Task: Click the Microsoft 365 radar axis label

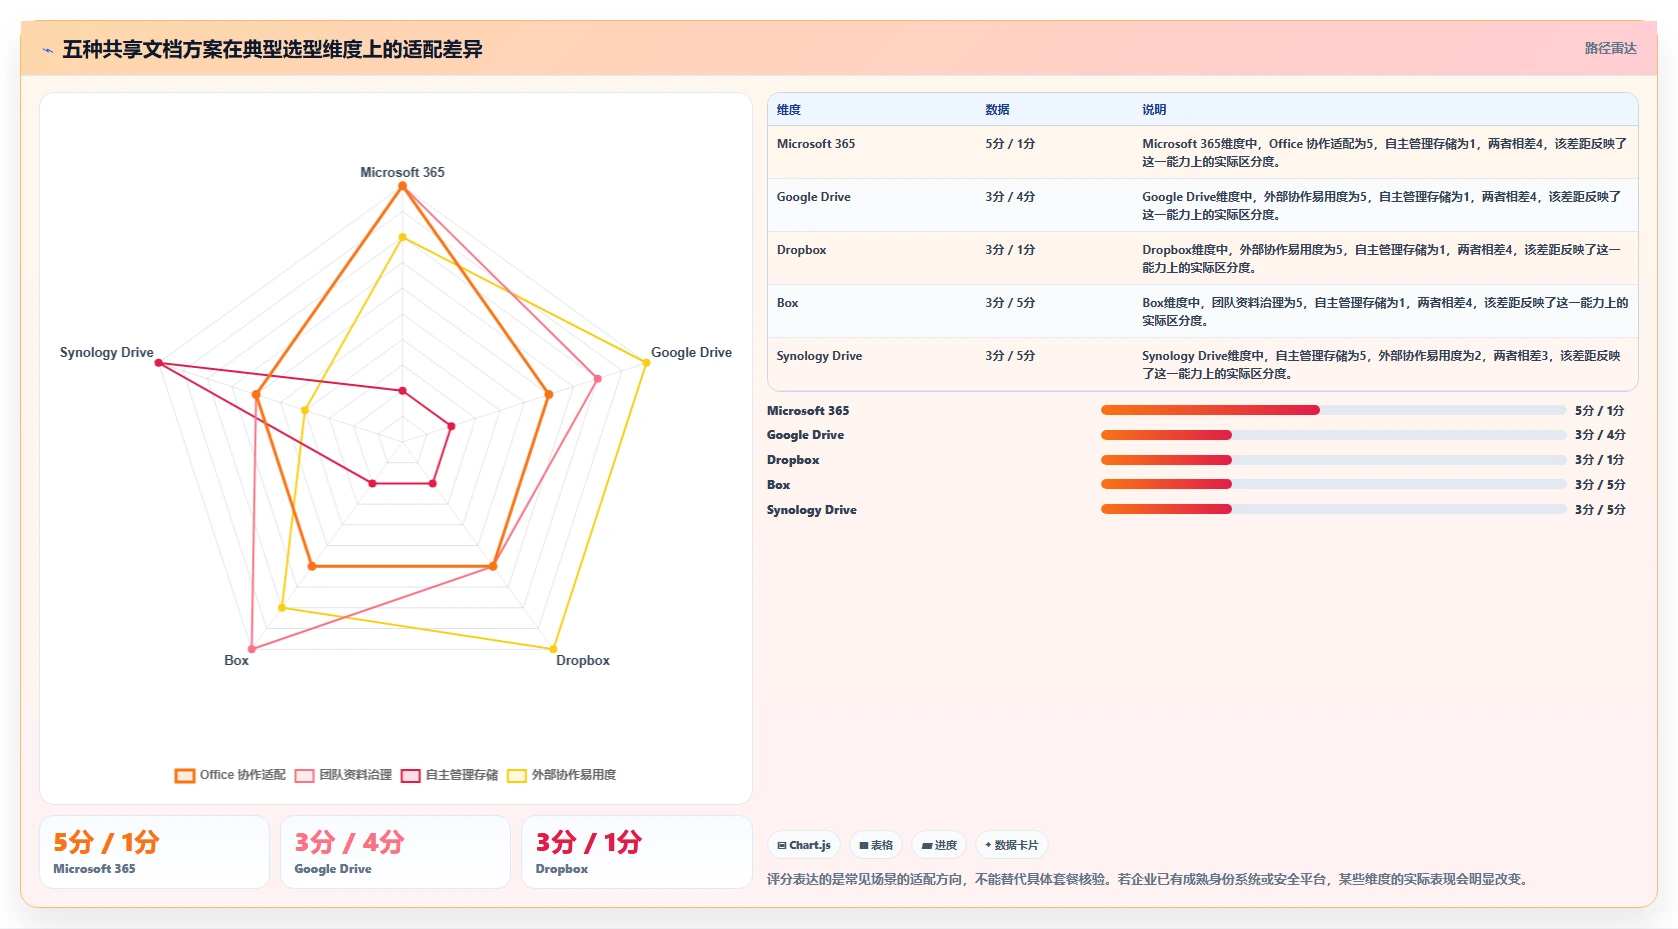Action: coord(402,172)
